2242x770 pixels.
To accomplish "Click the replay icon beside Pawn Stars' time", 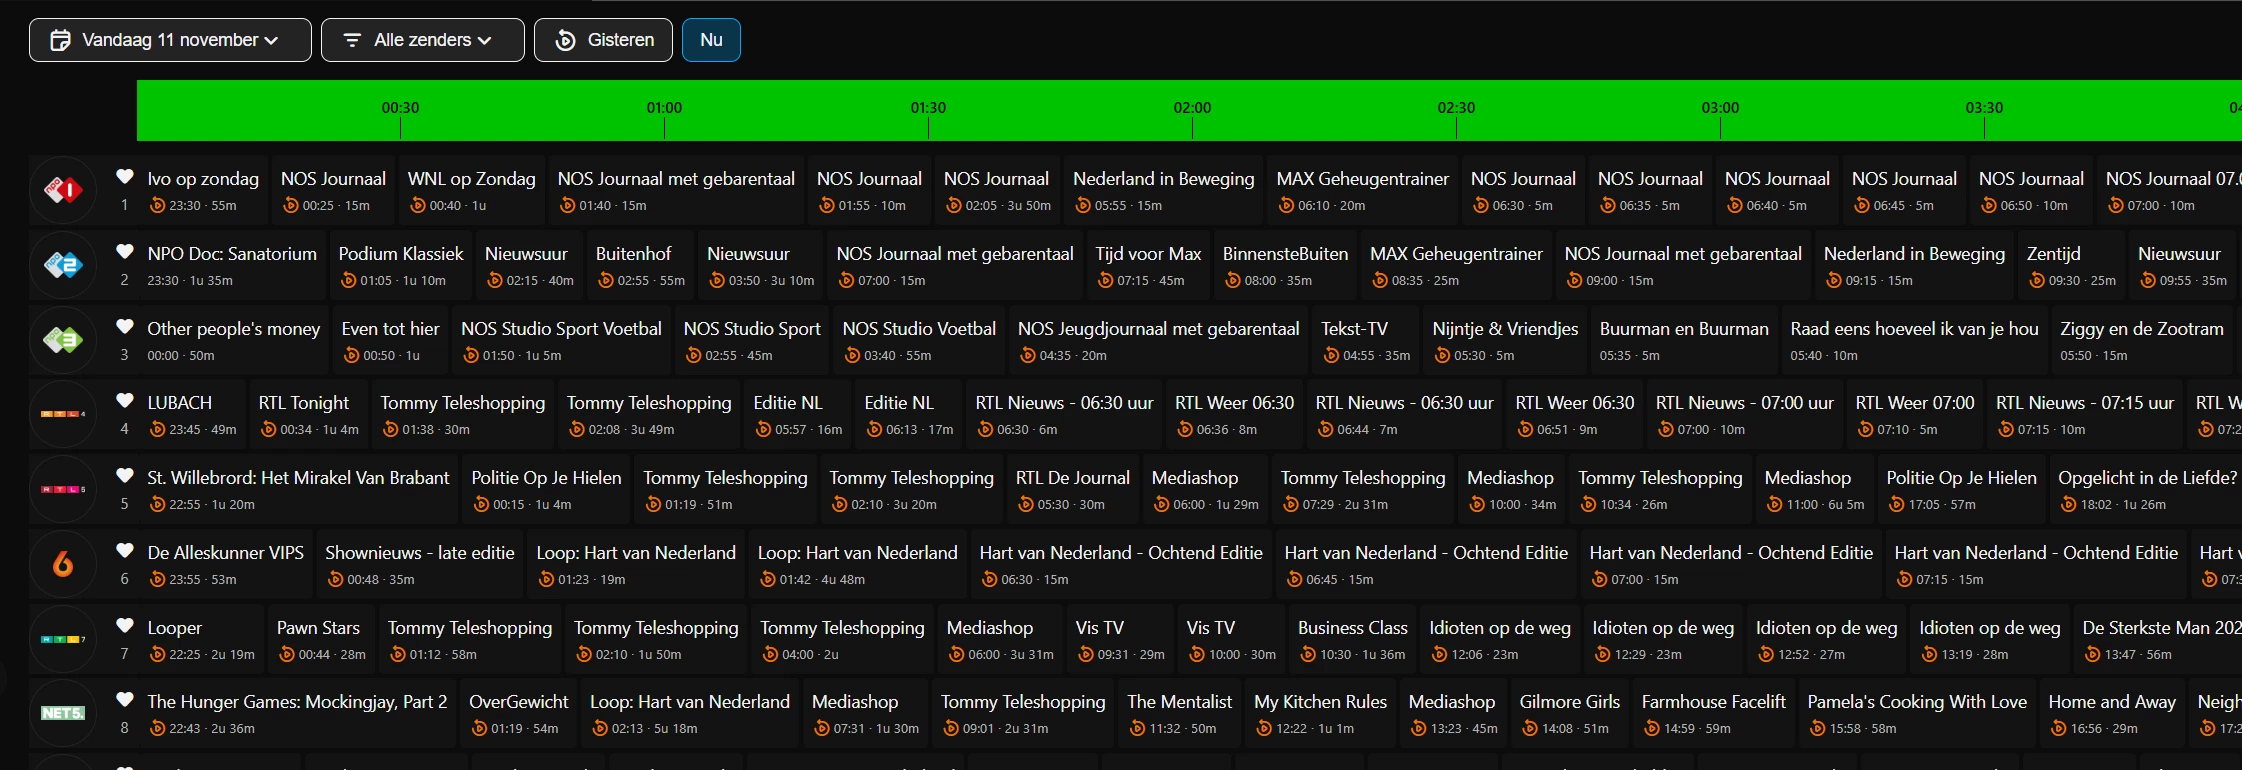I will pyautogui.click(x=287, y=655).
